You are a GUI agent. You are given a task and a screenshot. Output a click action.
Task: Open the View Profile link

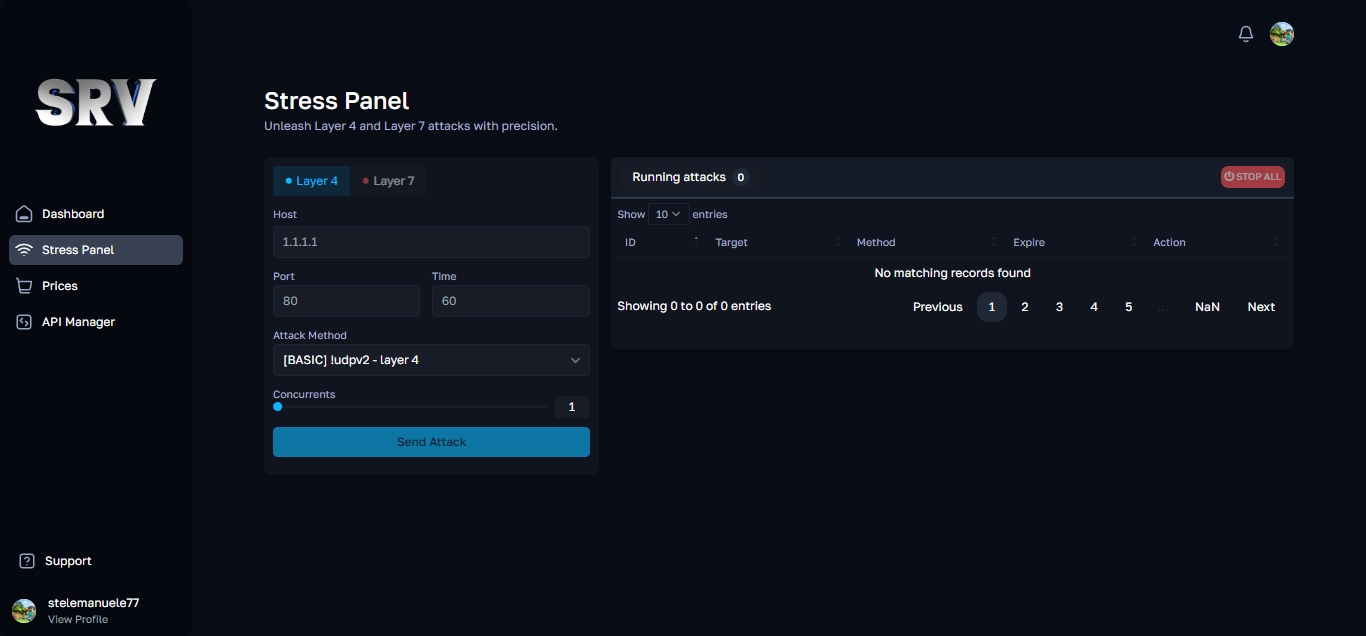(x=78, y=620)
